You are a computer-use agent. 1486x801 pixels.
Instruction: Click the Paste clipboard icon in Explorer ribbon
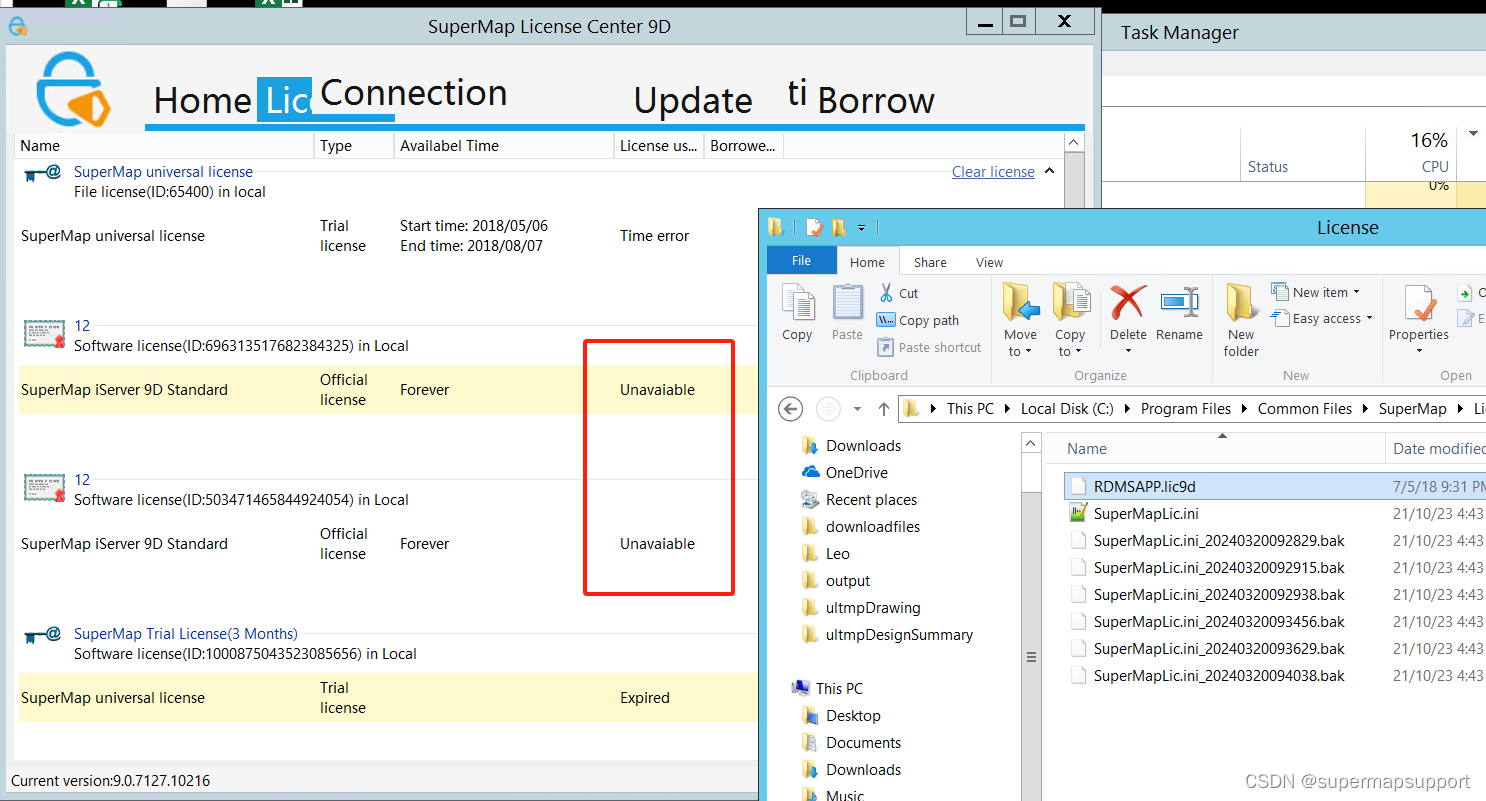coord(847,302)
